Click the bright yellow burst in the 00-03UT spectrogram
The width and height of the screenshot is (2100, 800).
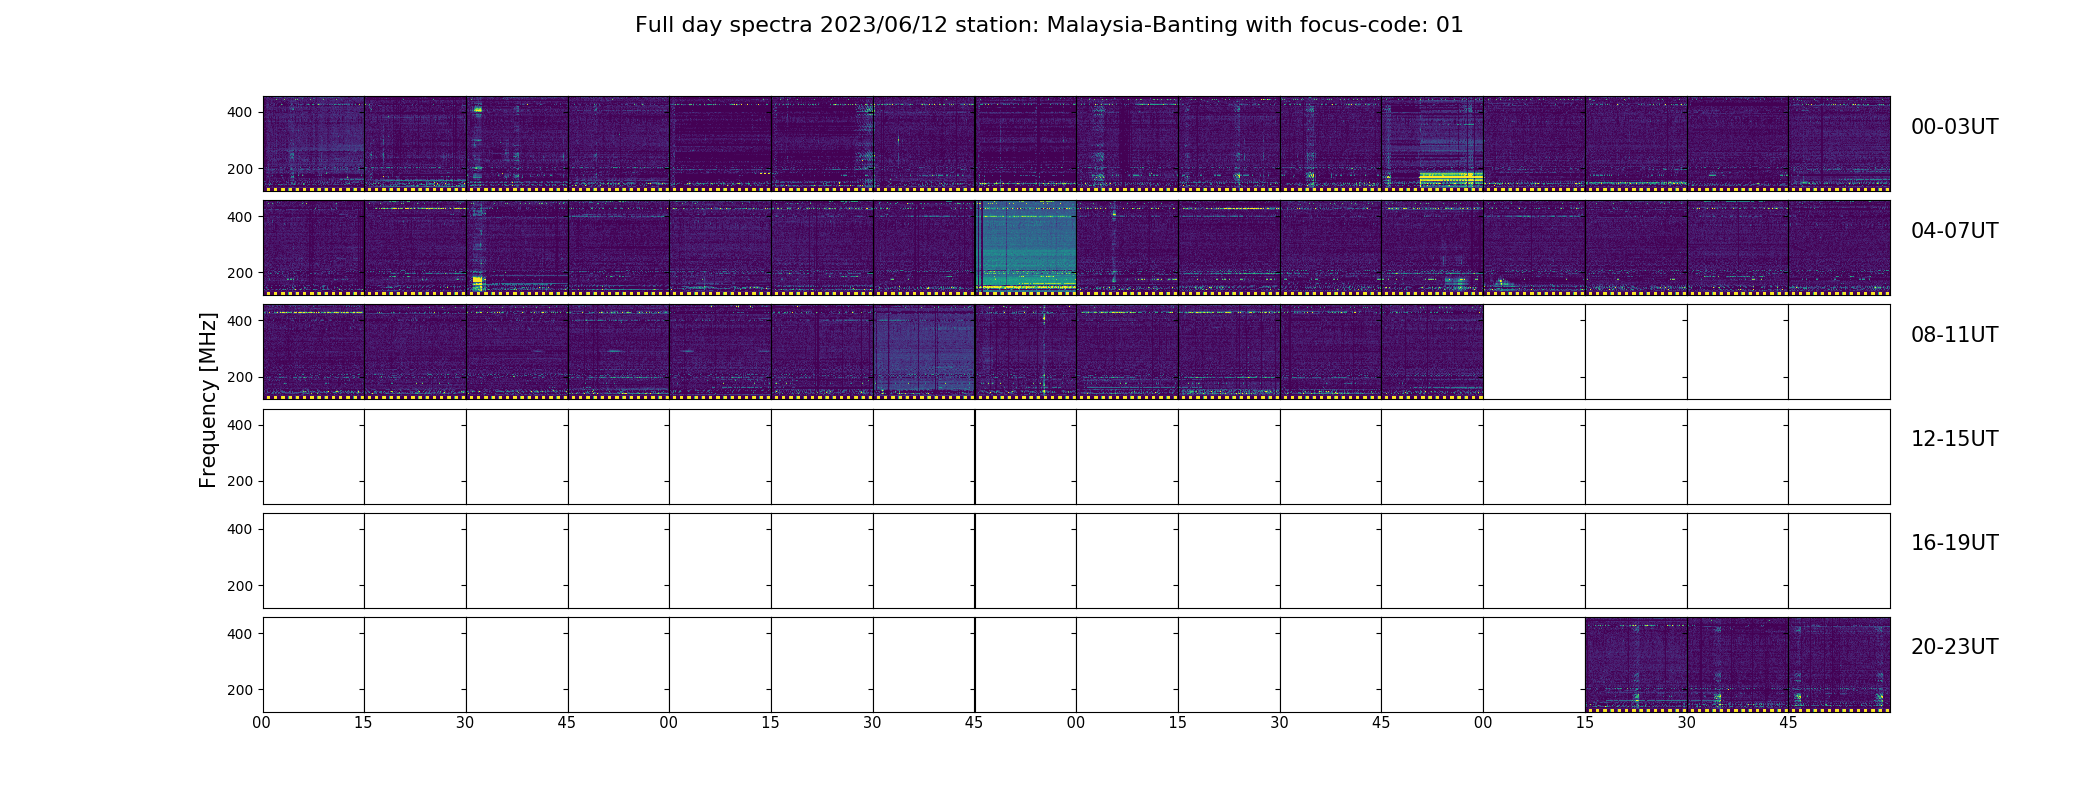tap(1450, 179)
